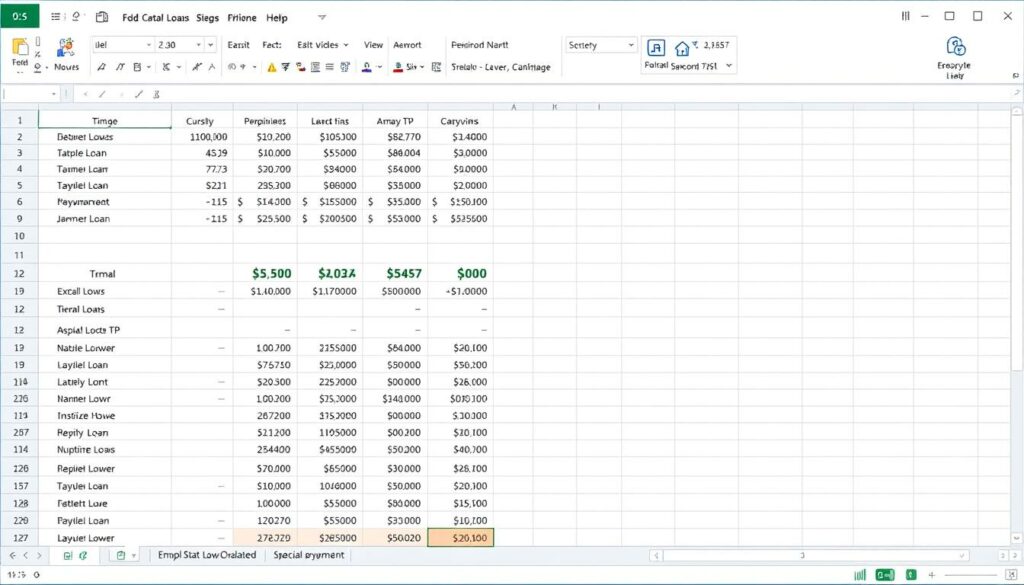Click the funnel filter icon

pos(285,67)
